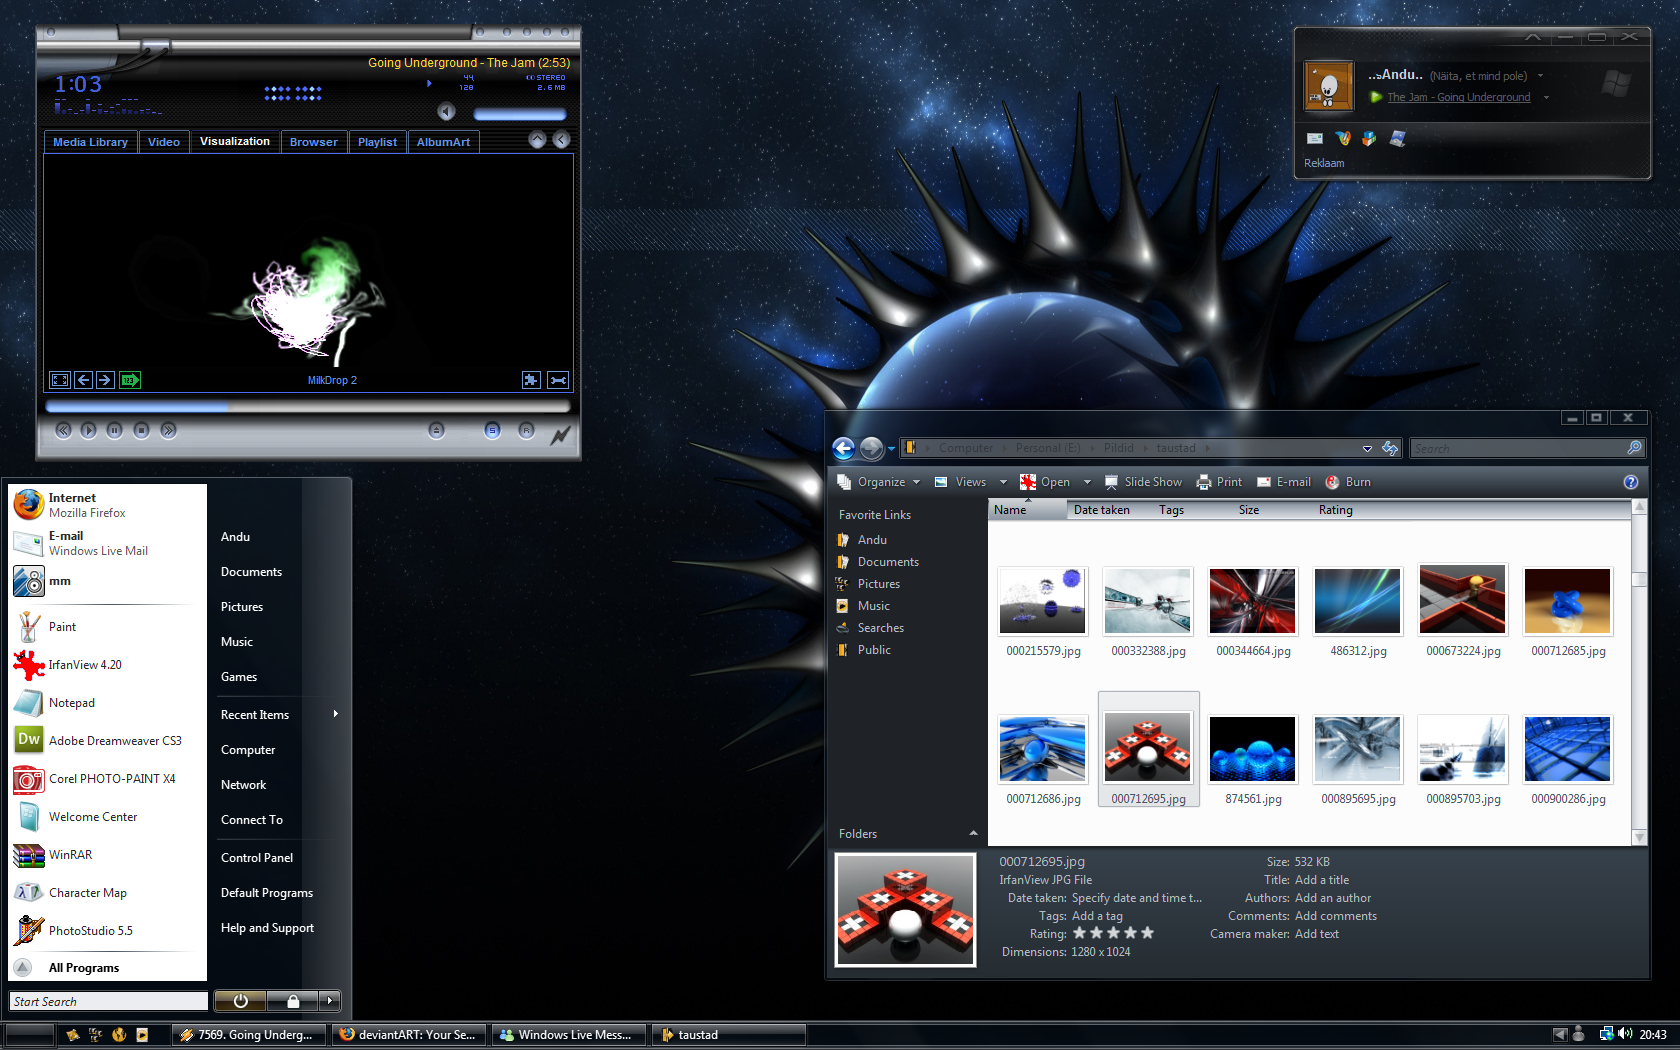This screenshot has height=1050, width=1680.
Task: Open visualization plugin puzzle icon
Action: (x=531, y=380)
